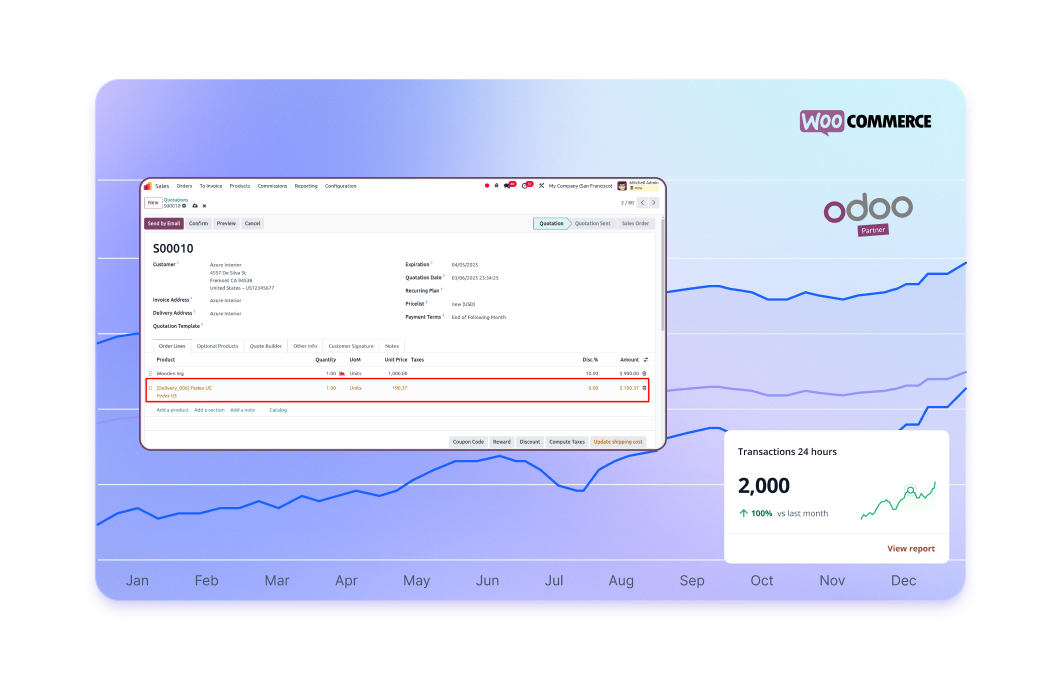Viewport: 1061px width, 679px height.
Task: Select Sales Order status stage
Action: (635, 223)
